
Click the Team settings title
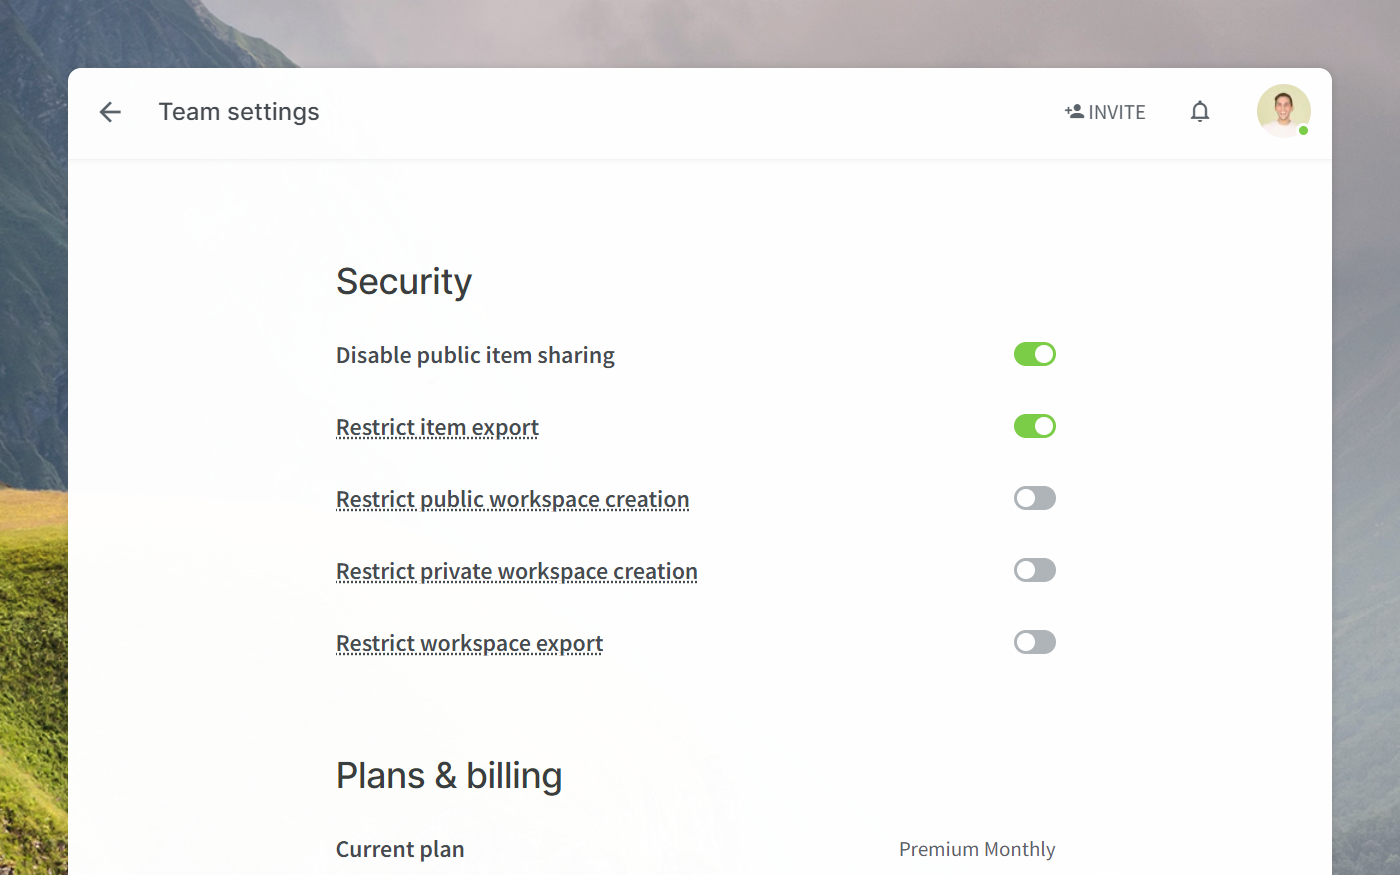pyautogui.click(x=239, y=112)
